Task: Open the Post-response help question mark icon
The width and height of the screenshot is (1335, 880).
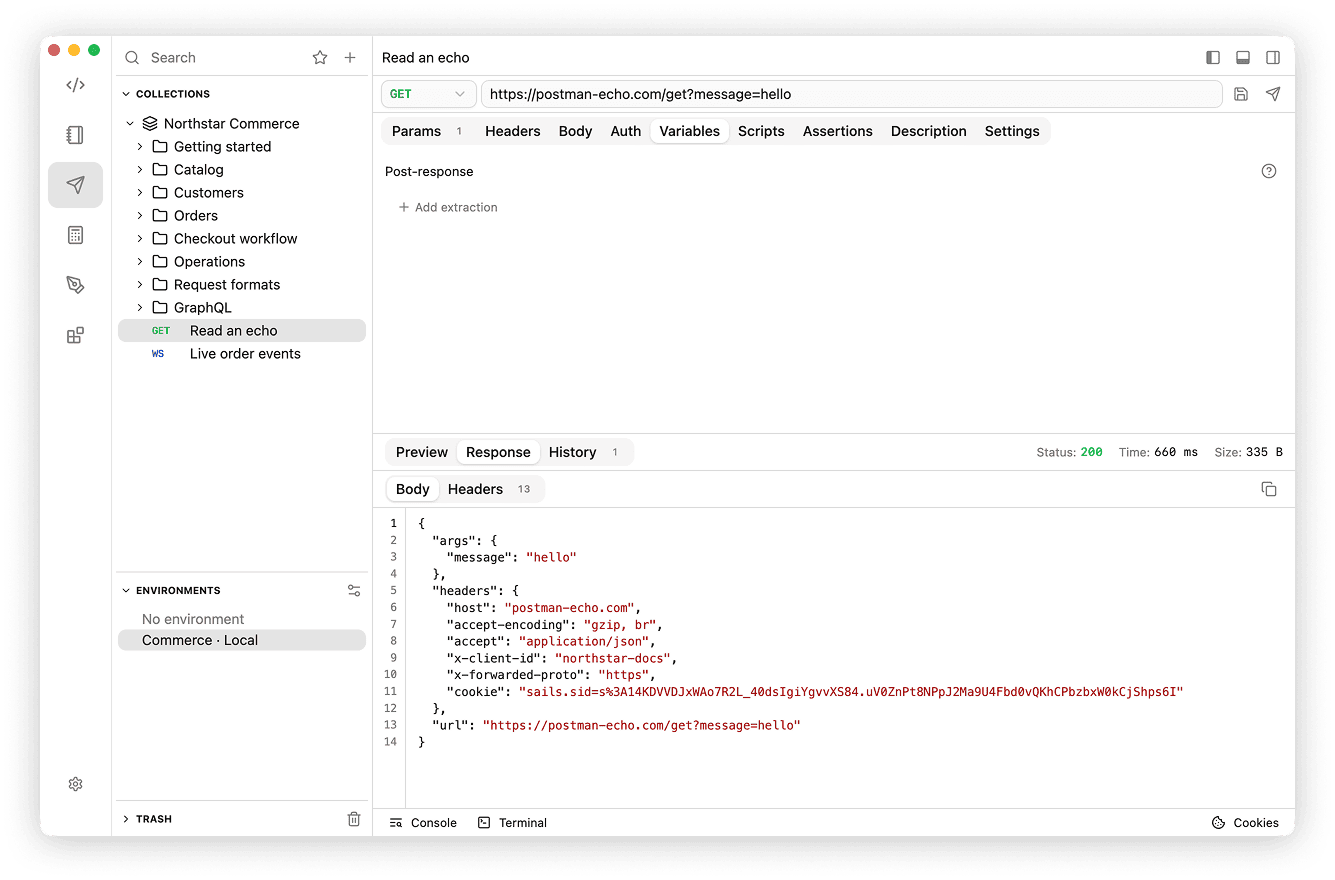Action: (x=1269, y=171)
